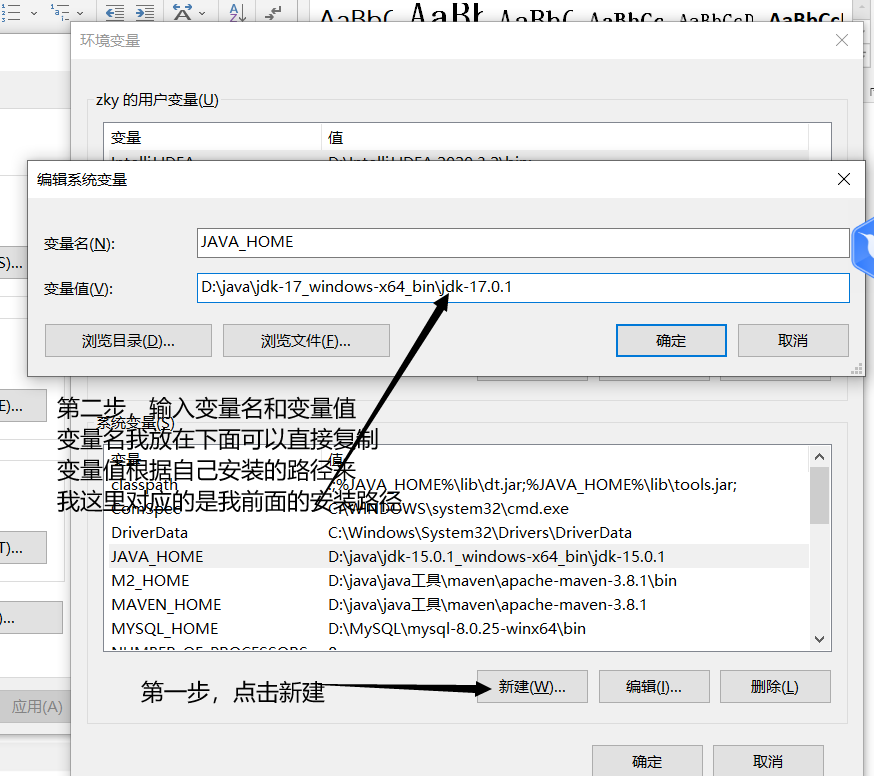Click the decrease indent icon

[x=115, y=12]
